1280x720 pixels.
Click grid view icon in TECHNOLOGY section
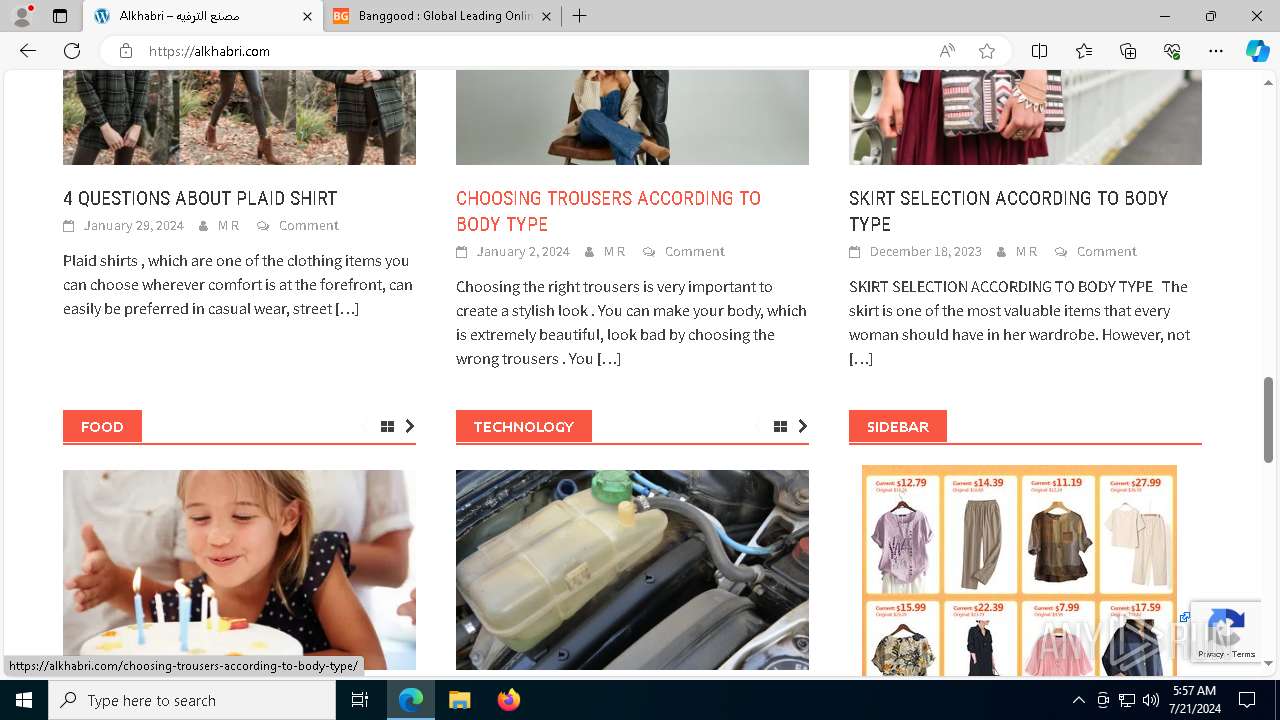(780, 427)
